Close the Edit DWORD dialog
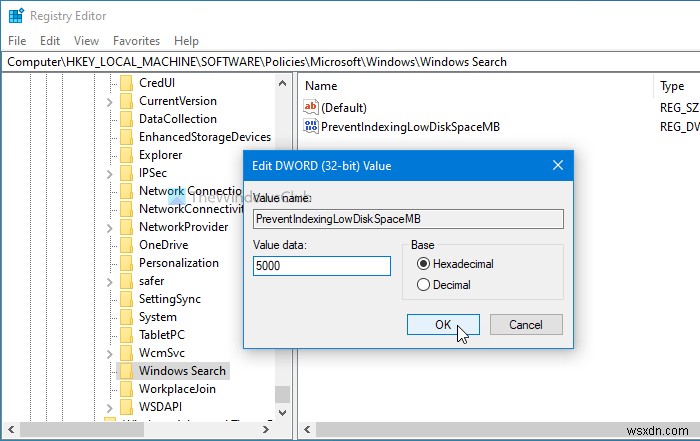 [558, 166]
